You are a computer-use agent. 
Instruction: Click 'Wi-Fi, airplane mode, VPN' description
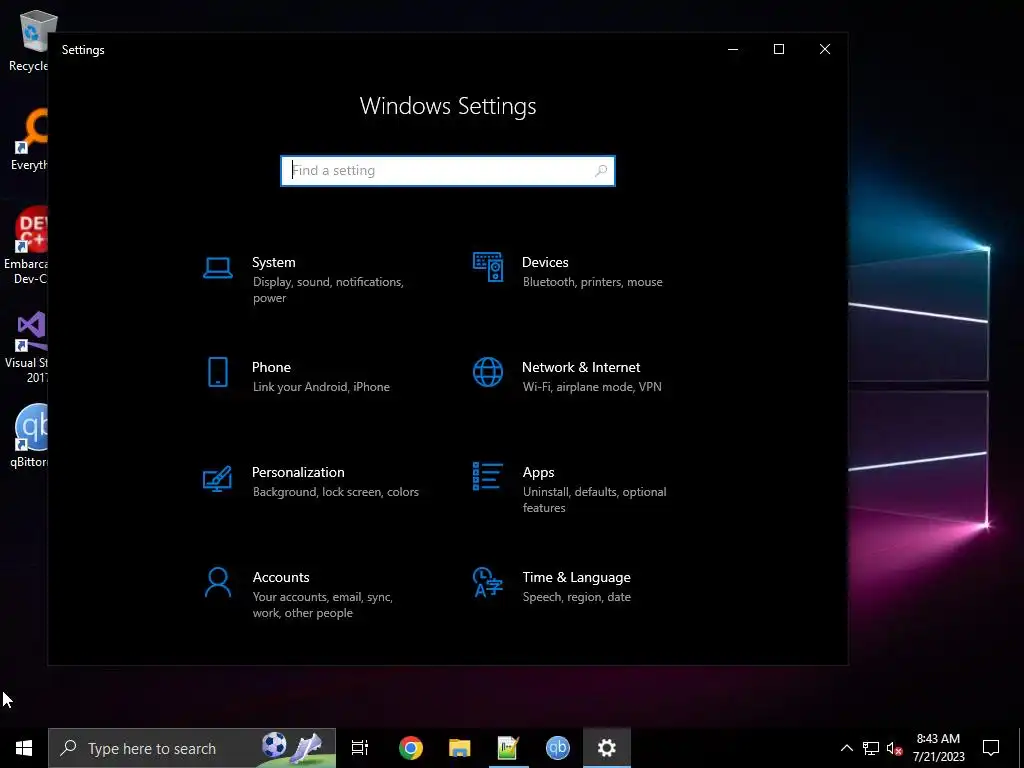[592, 387]
